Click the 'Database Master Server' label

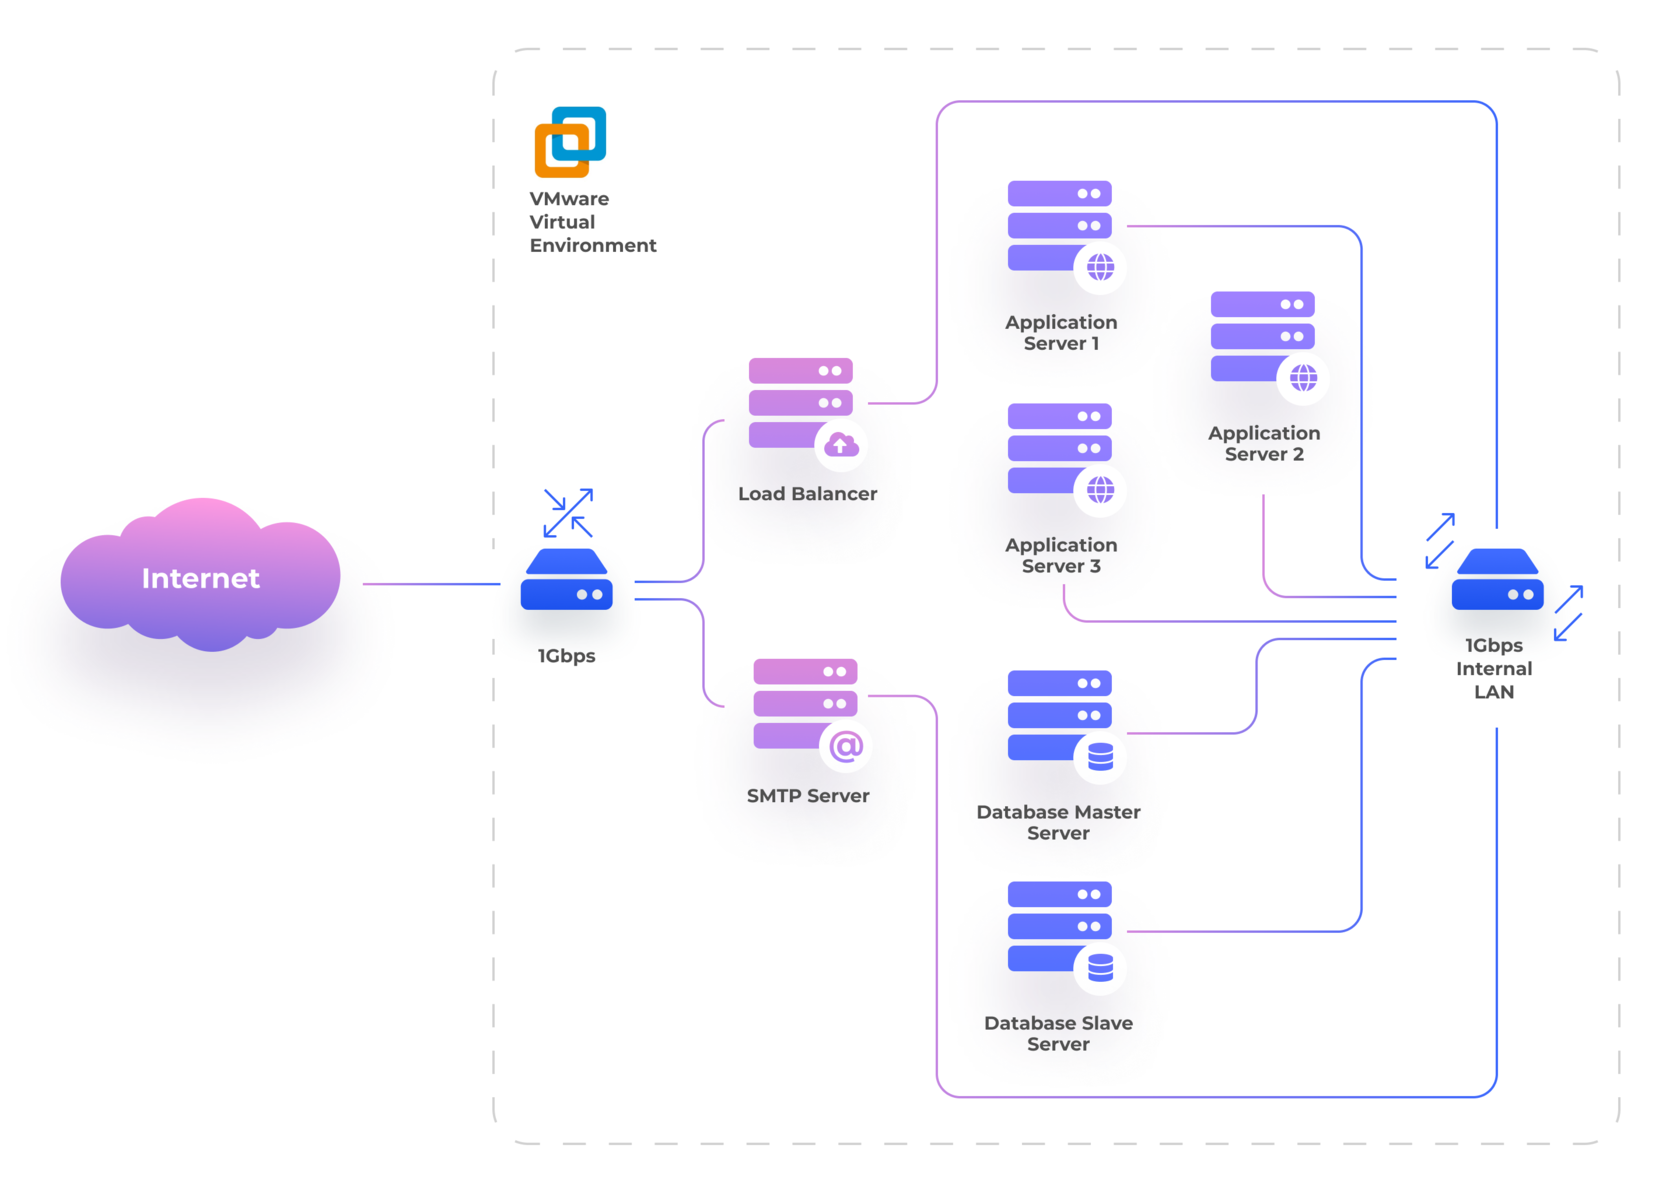pos(1058,823)
